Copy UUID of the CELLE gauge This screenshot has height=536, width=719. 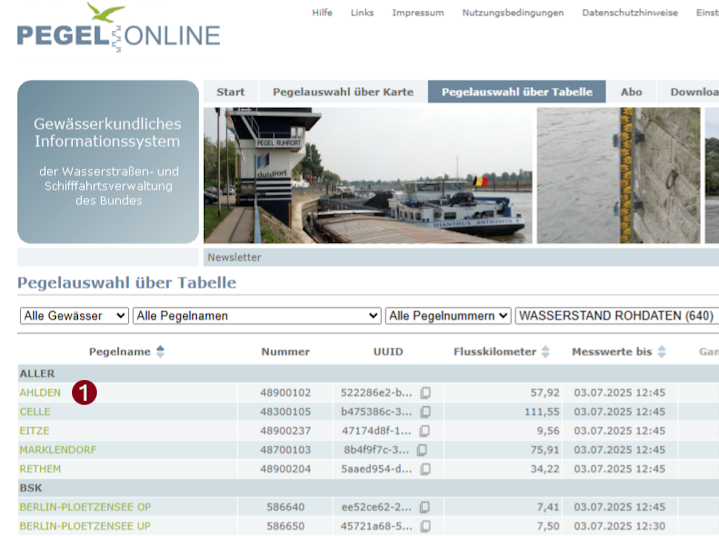425,412
